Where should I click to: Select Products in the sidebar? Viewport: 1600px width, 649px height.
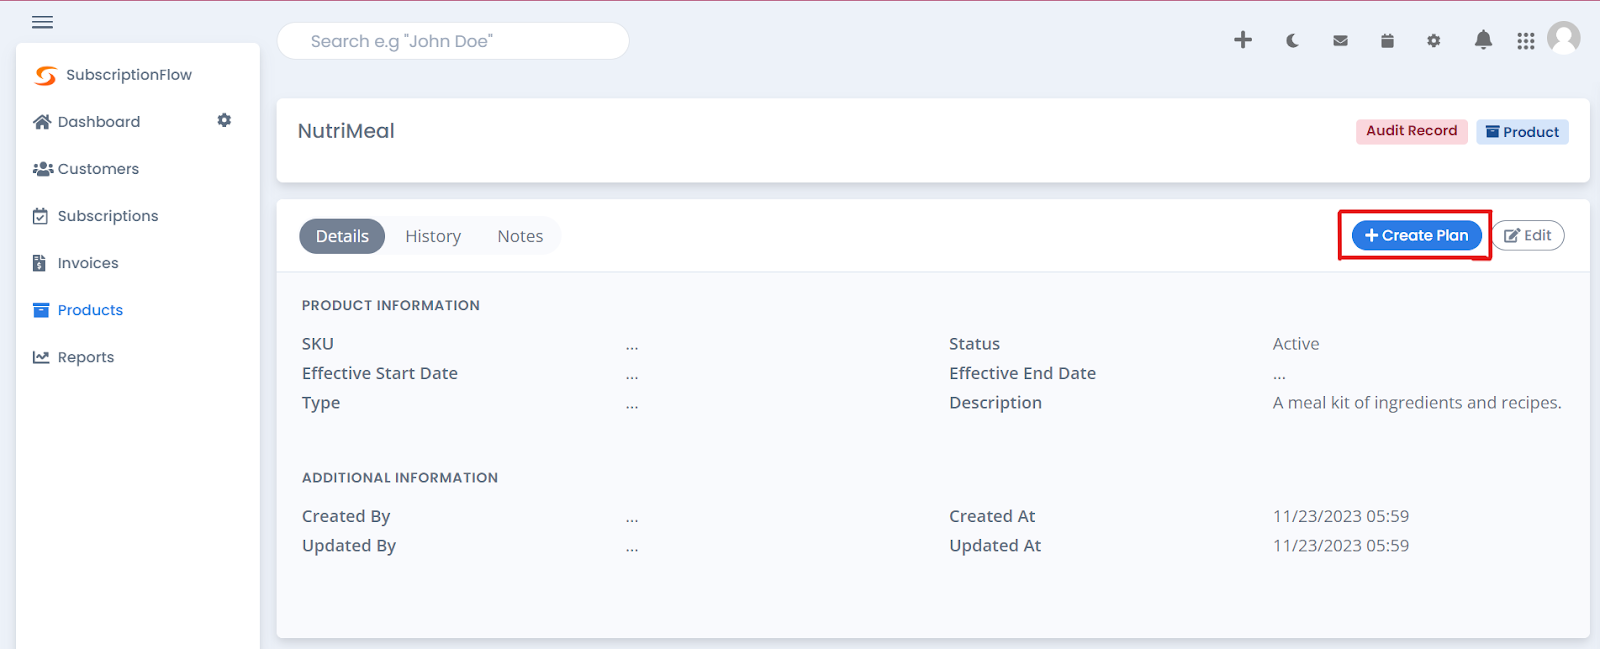pos(78,310)
